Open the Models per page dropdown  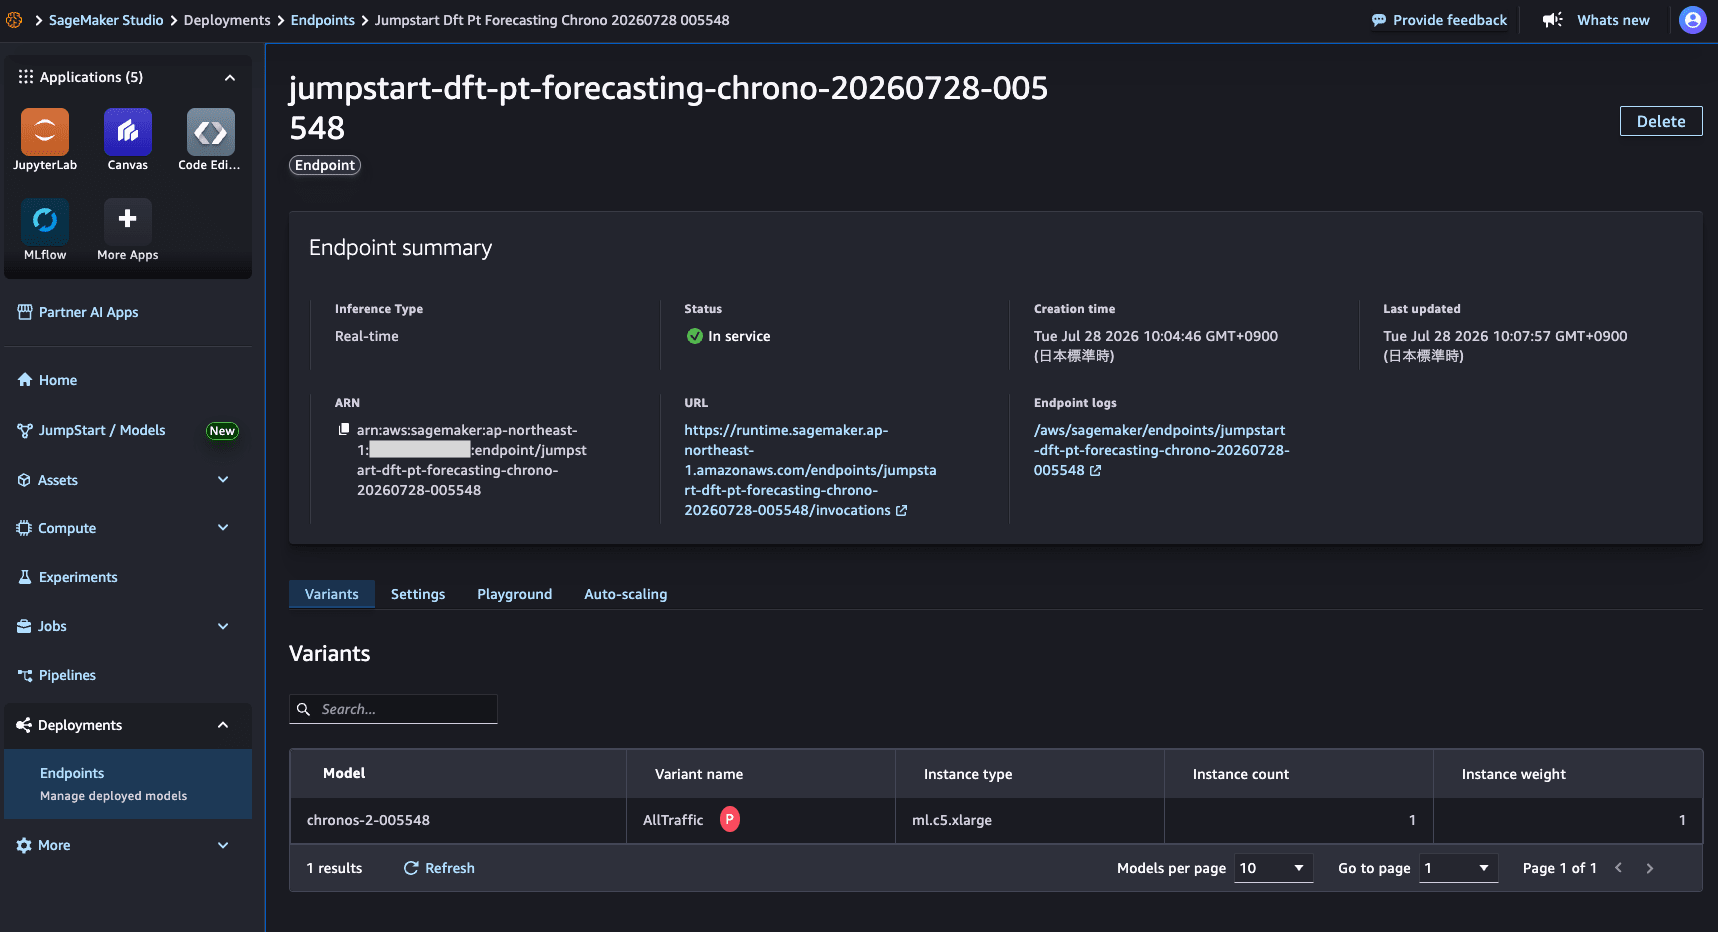1273,868
